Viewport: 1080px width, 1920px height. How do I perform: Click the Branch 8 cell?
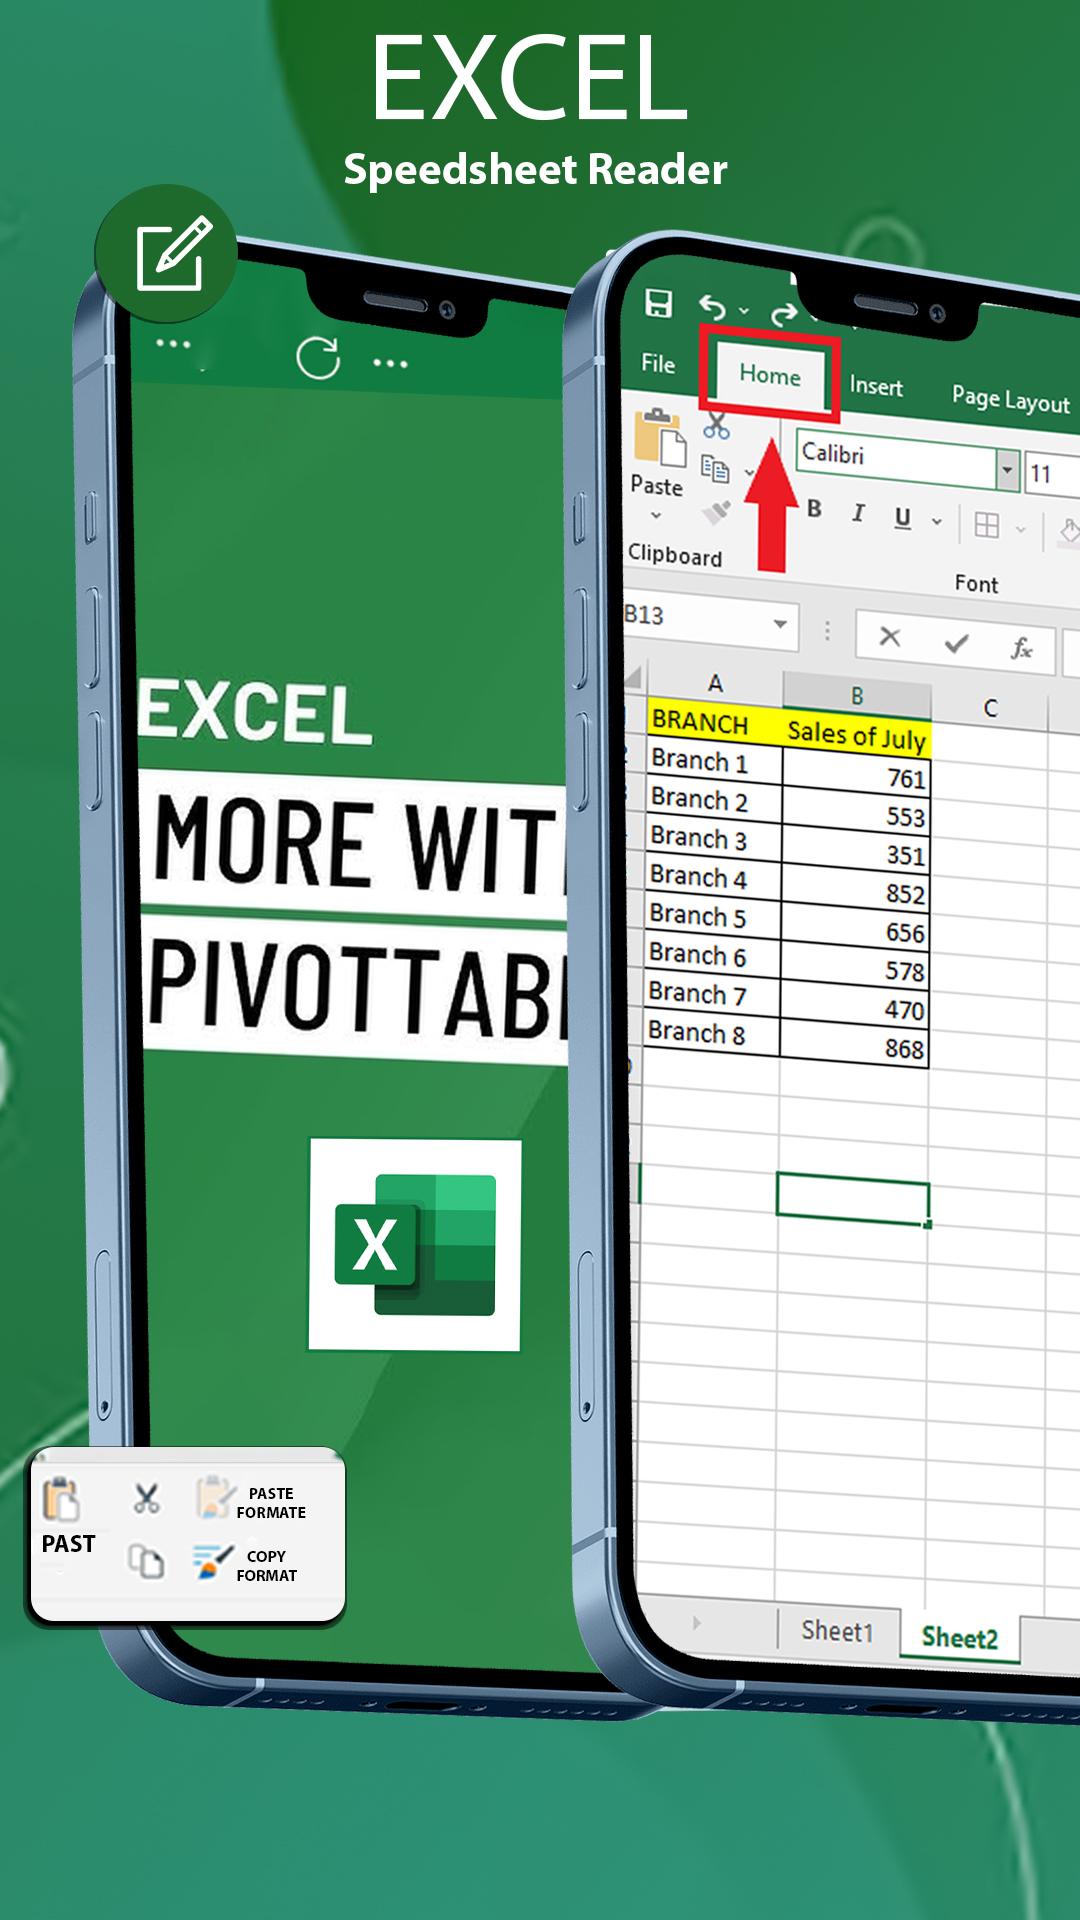[x=711, y=1033]
